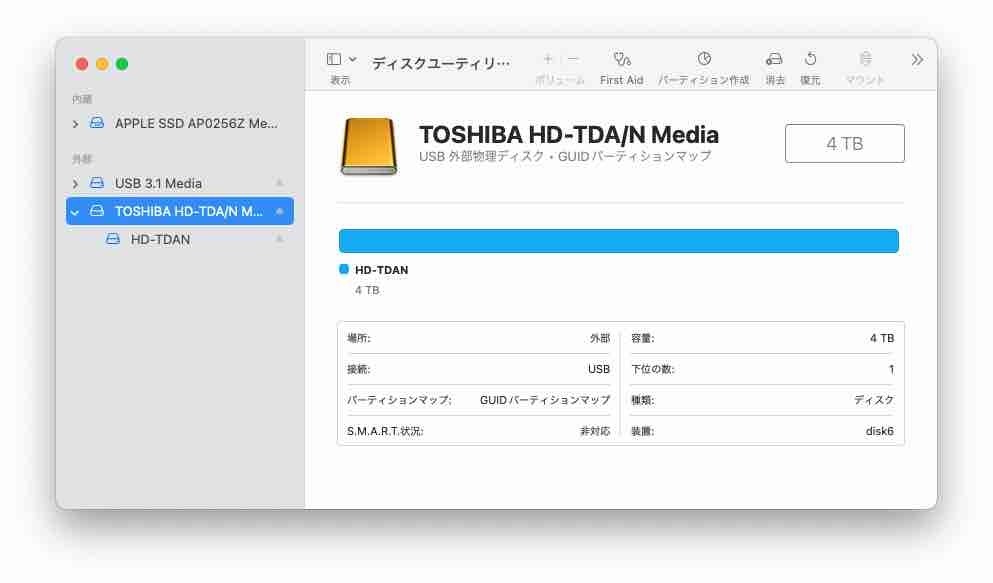Image resolution: width=993 pixels, height=583 pixels.
Task: Click the TOSHIBA HD-TDA/N Media heading
Action: pyautogui.click(x=569, y=135)
